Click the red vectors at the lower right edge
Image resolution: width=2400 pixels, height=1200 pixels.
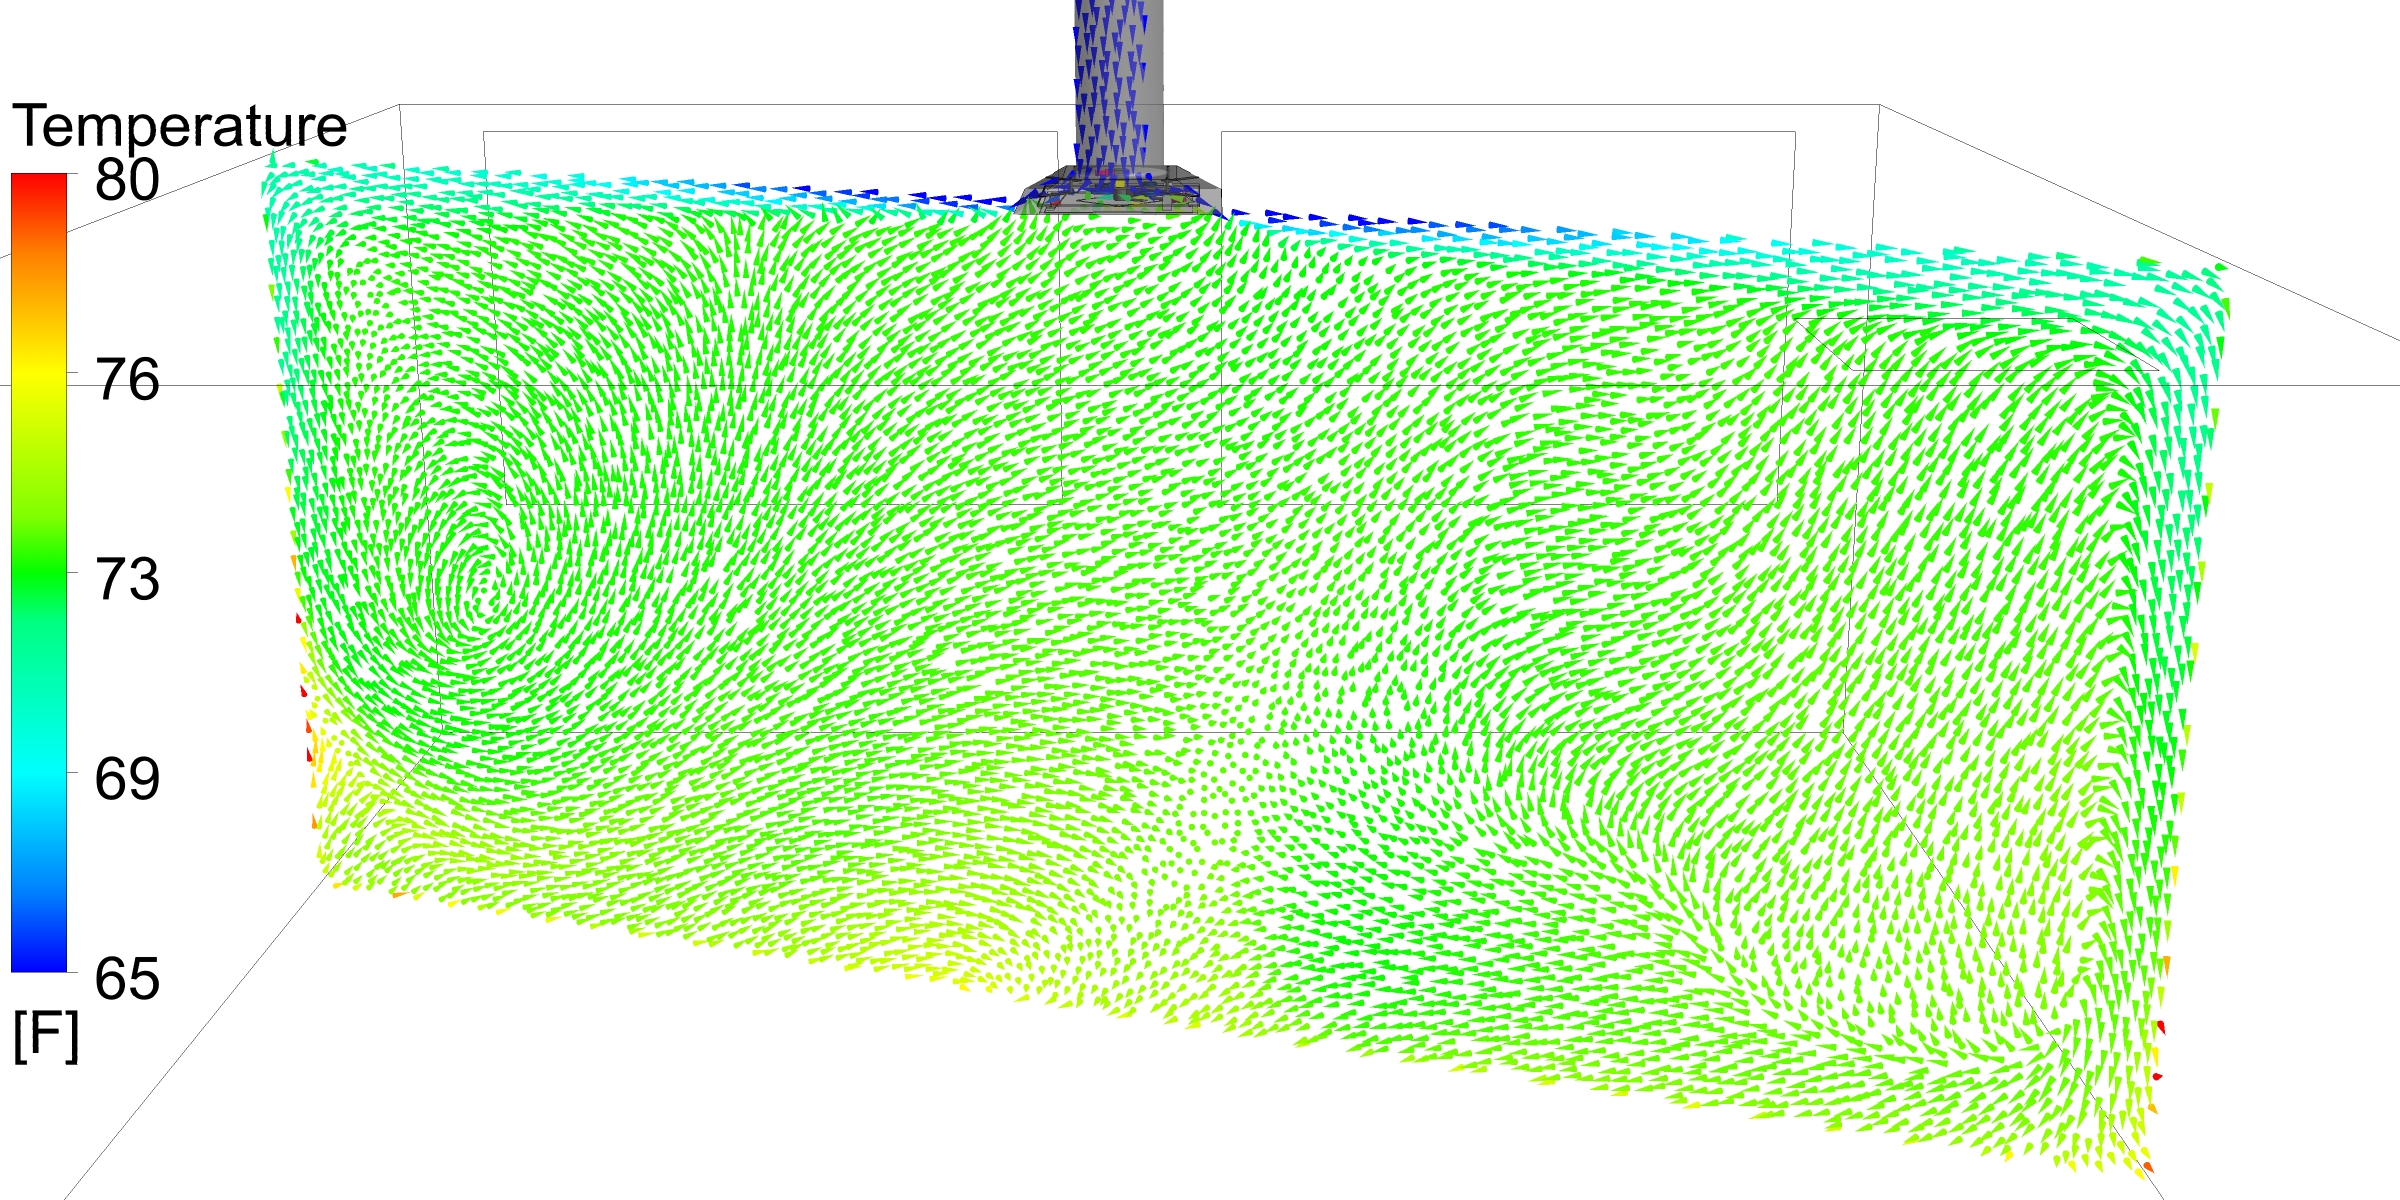click(2160, 1028)
